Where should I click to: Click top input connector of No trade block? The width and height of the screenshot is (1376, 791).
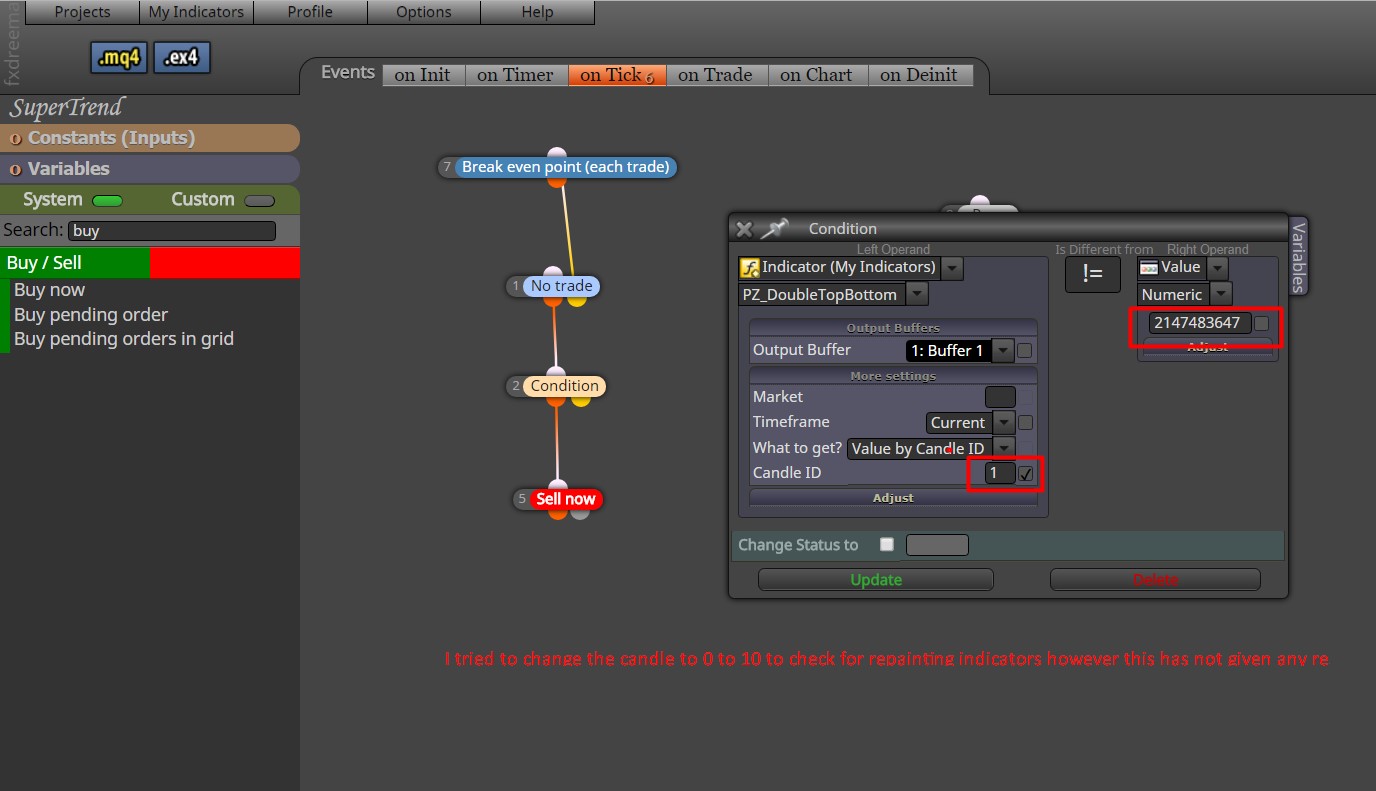click(x=553, y=273)
